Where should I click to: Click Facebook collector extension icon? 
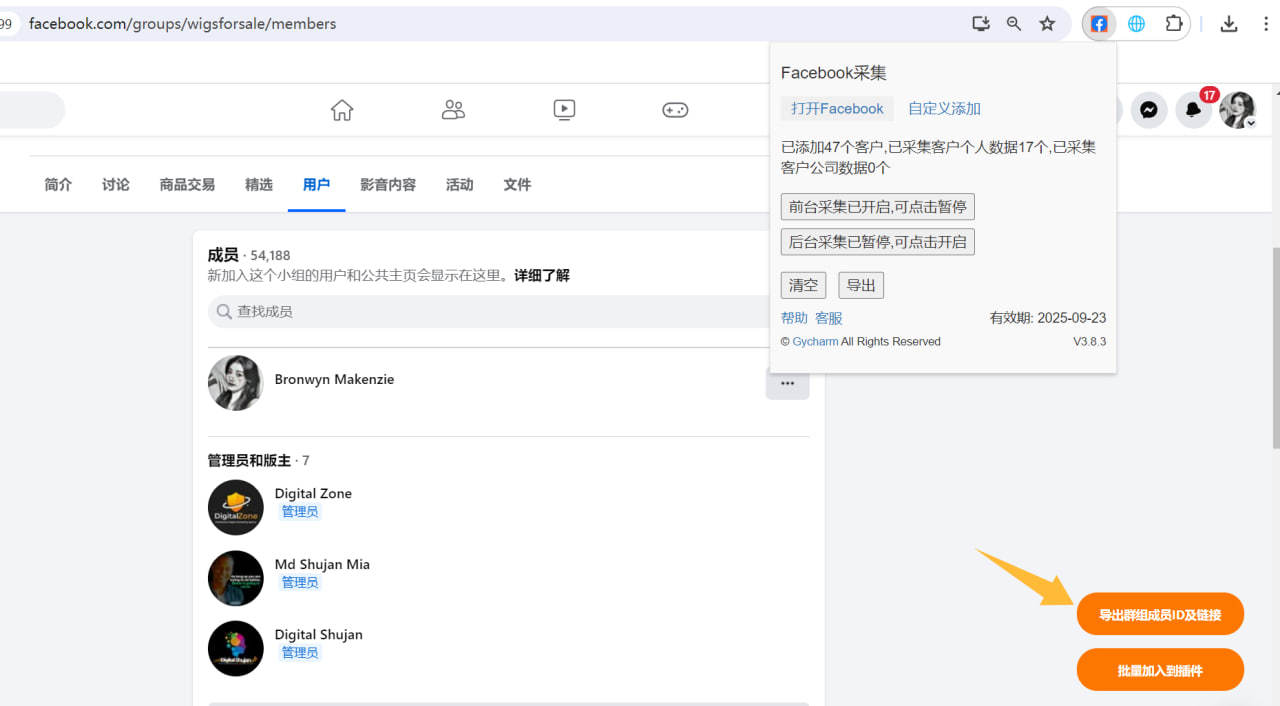click(x=1099, y=24)
